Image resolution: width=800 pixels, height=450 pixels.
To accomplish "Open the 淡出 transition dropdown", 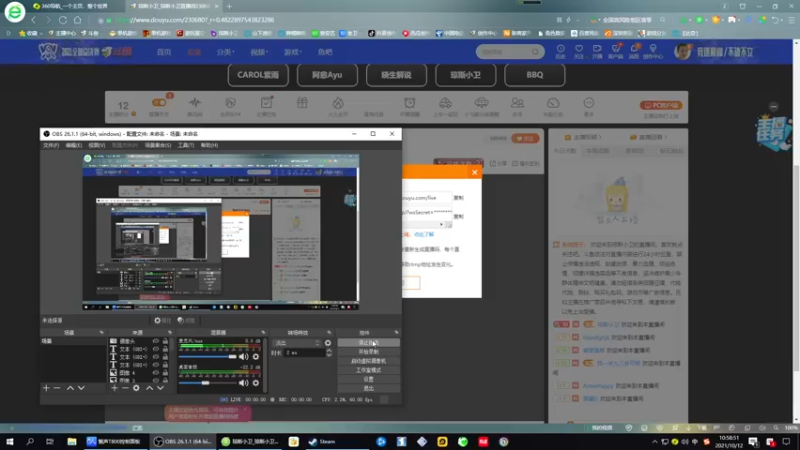I will pos(297,343).
